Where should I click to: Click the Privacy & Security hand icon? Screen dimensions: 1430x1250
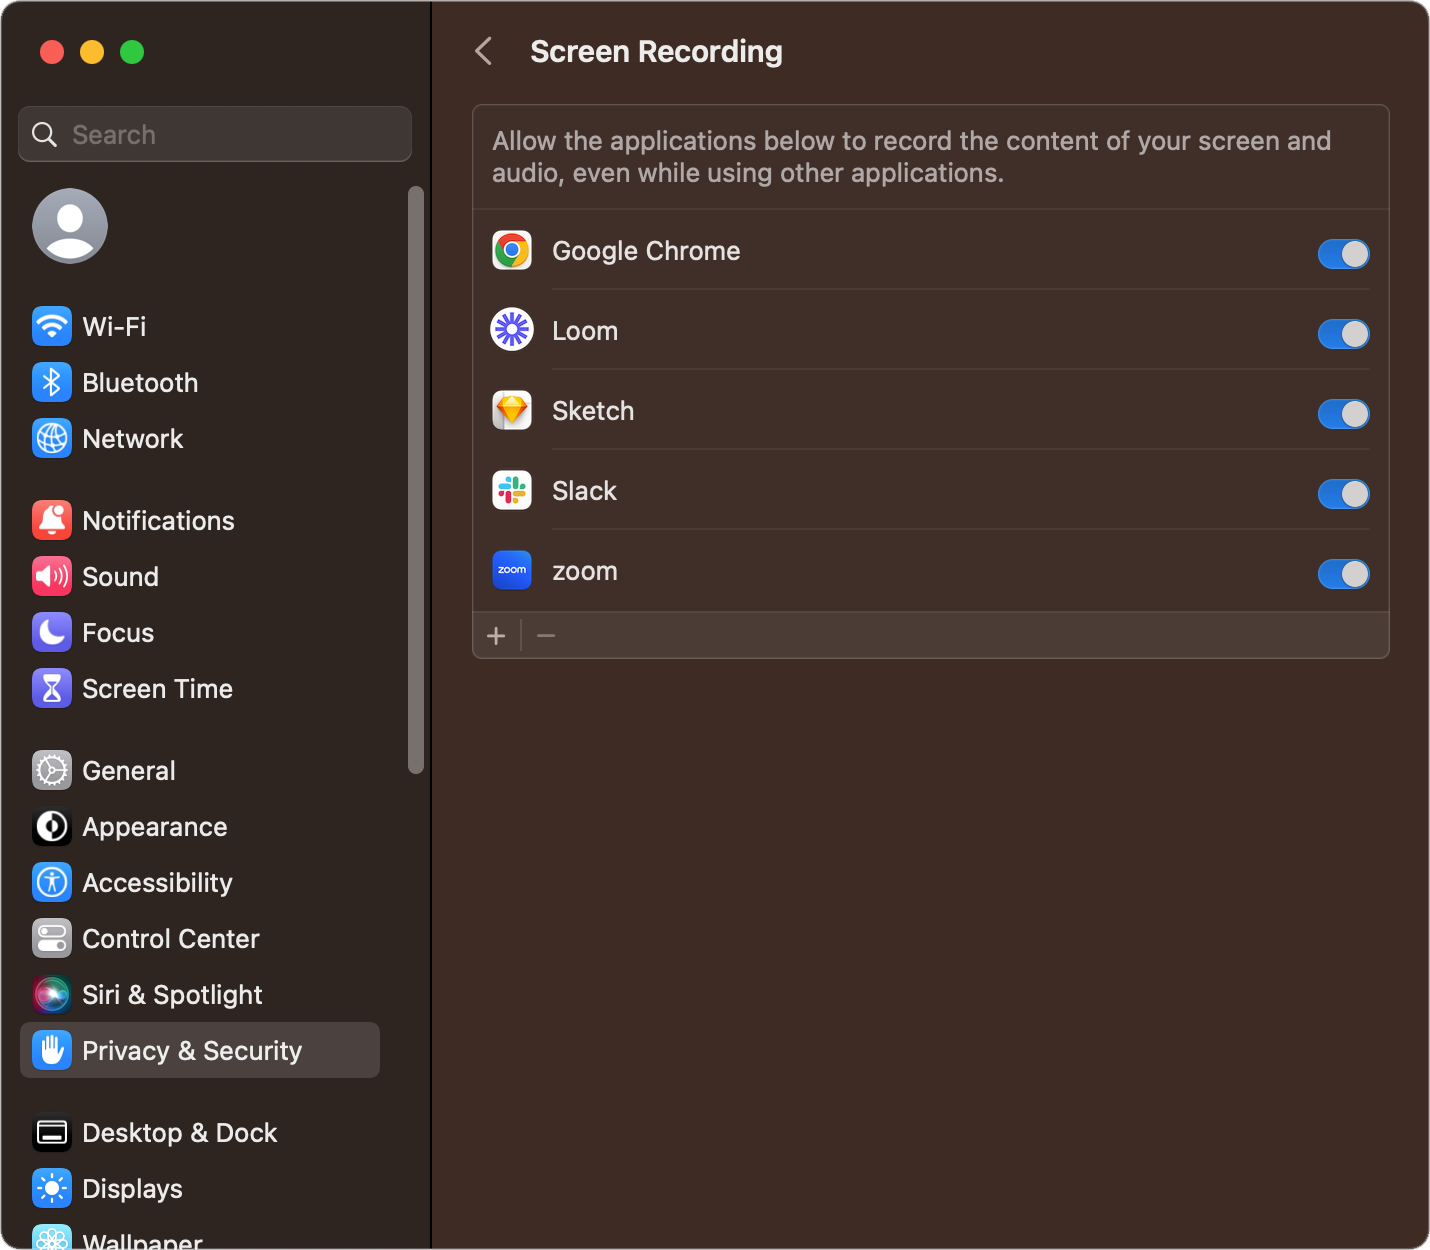pos(52,1050)
